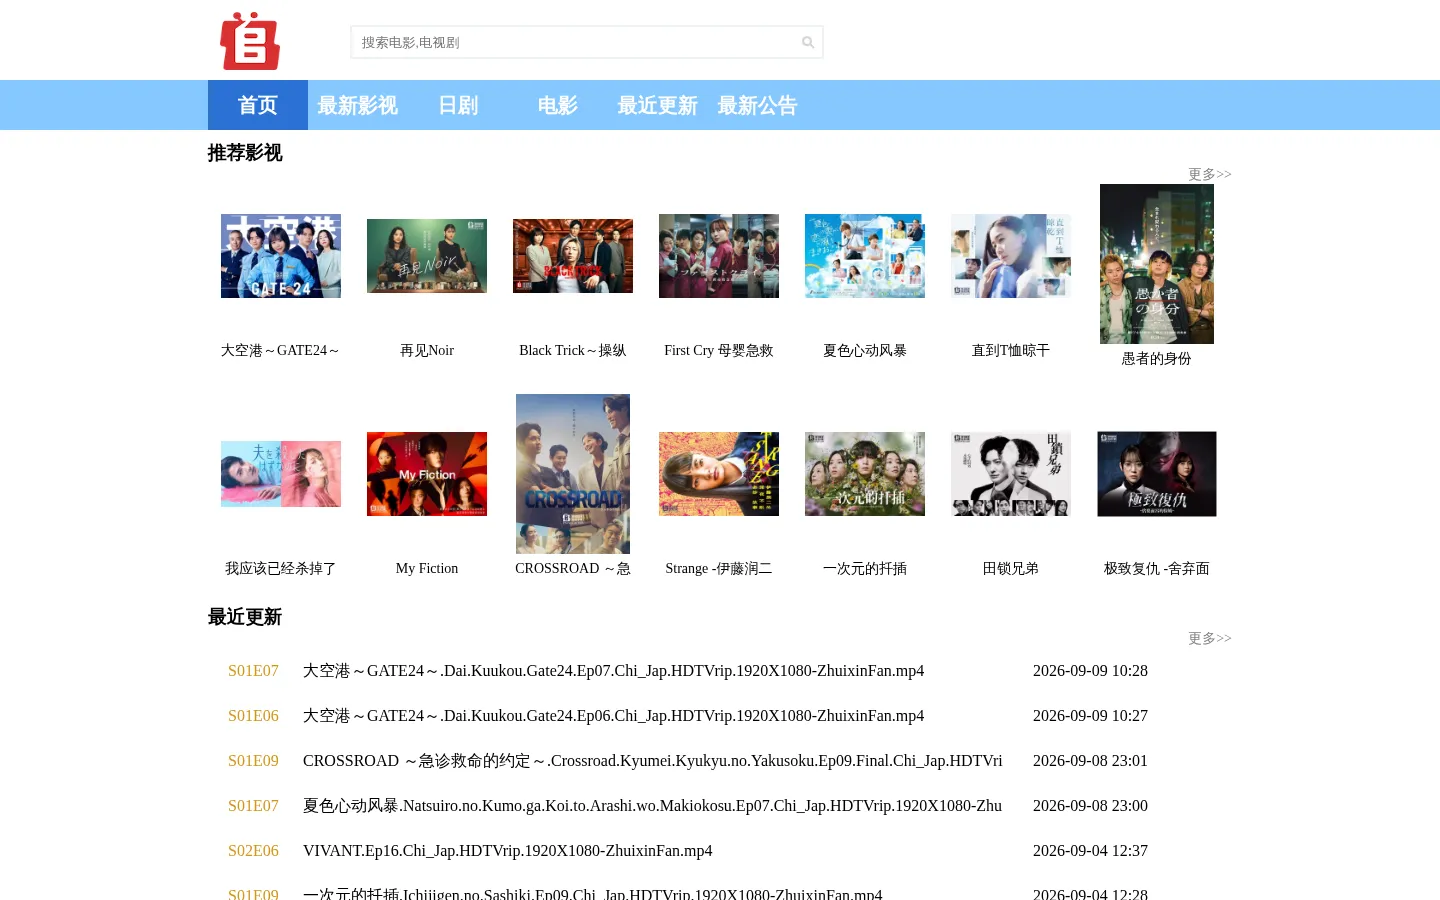The image size is (1440, 900).
Task: Click the 2026-09-08 23:01 timestamp
Action: 1090,761
